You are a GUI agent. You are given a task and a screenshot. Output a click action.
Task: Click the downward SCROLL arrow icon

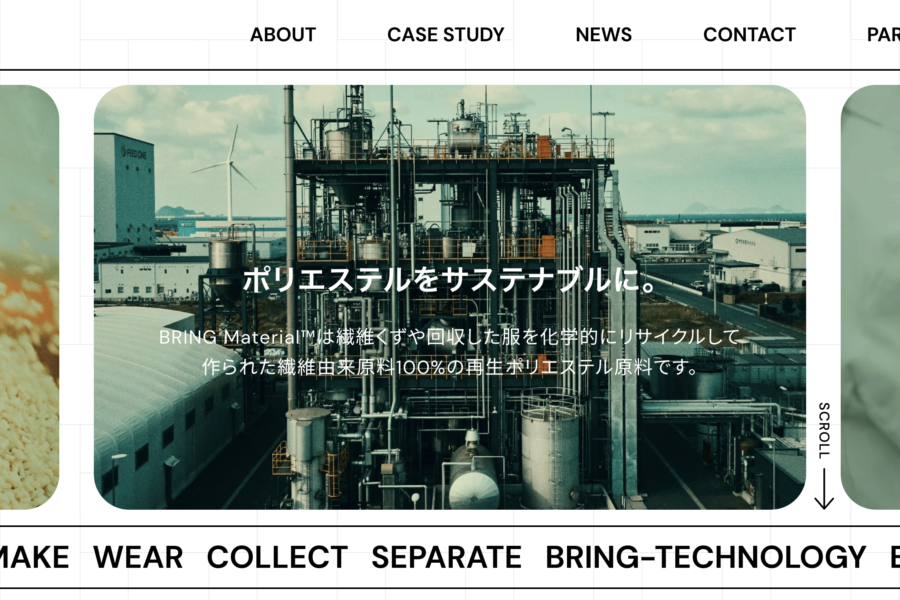point(823,489)
